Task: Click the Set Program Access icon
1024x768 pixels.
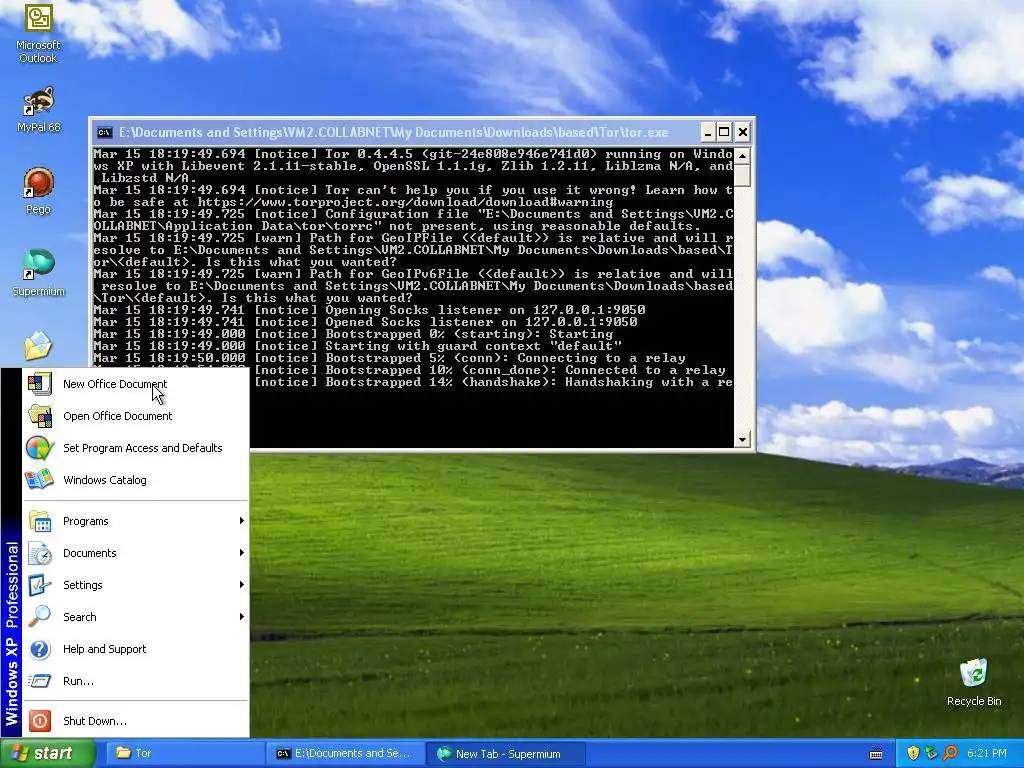Action: (x=40, y=448)
